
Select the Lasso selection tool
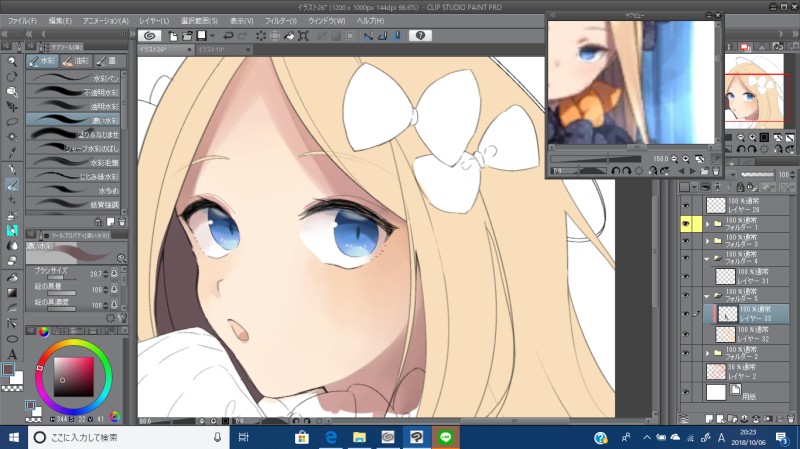point(12,122)
